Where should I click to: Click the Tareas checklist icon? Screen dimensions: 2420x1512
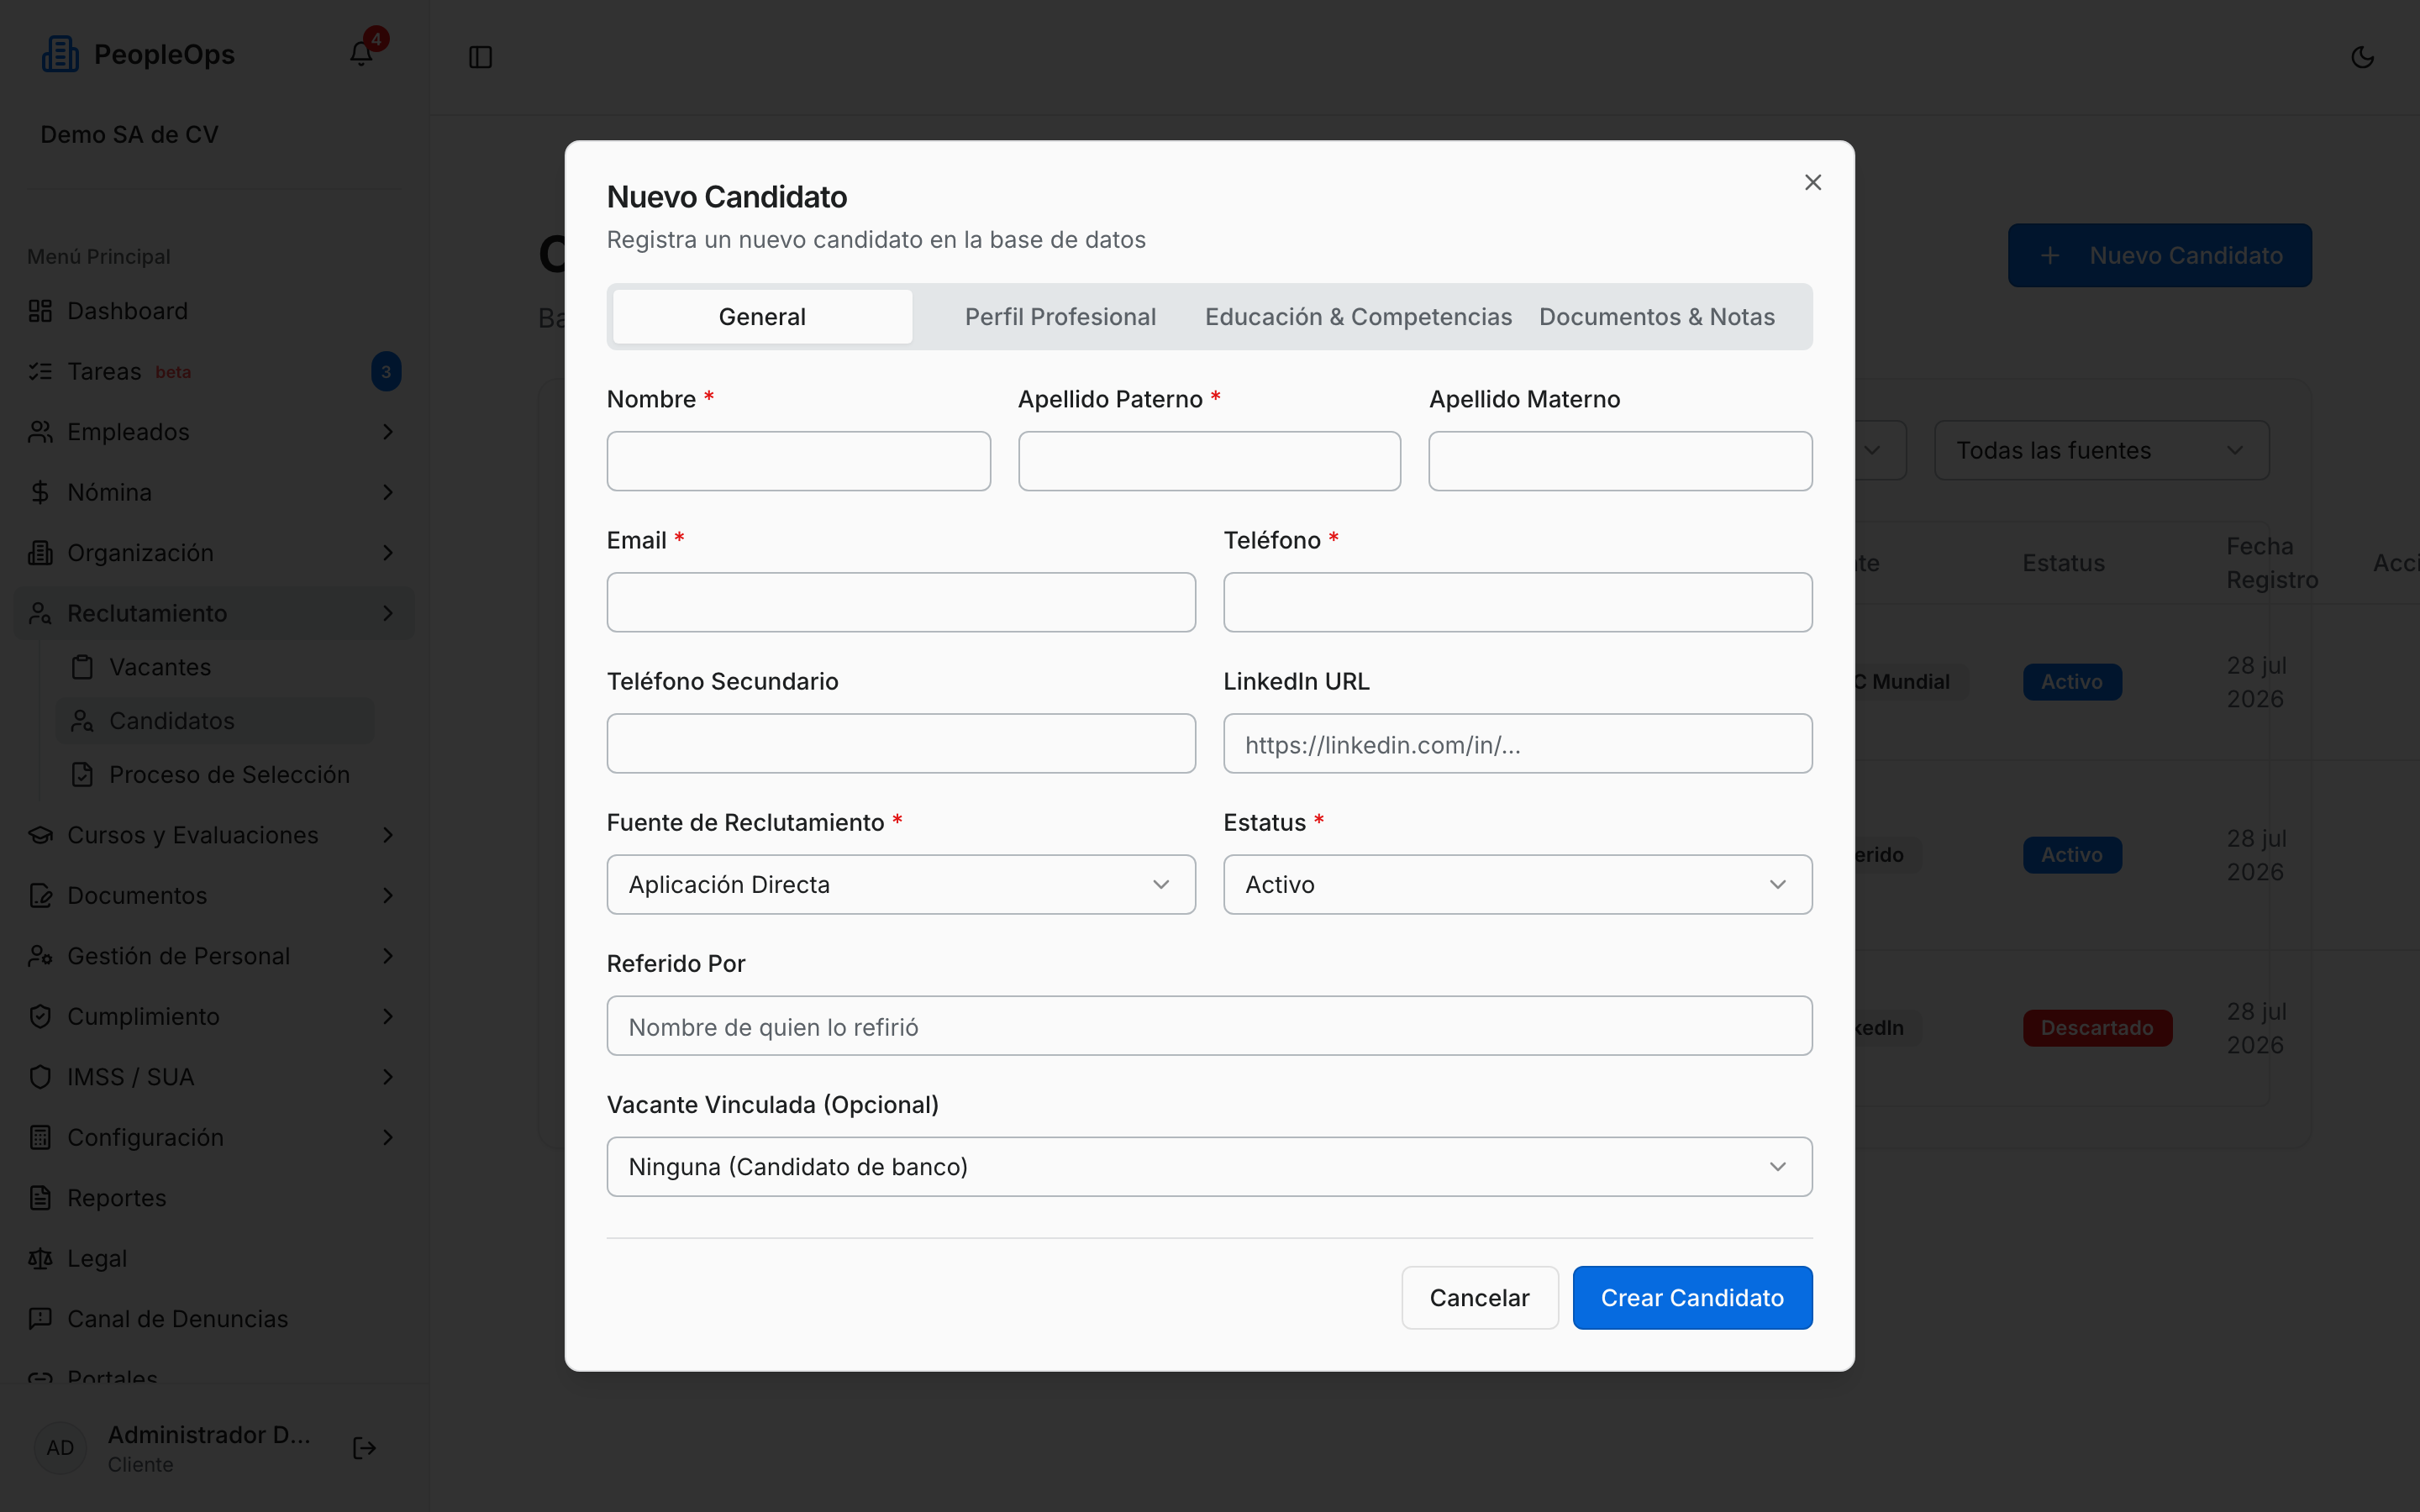[40, 371]
